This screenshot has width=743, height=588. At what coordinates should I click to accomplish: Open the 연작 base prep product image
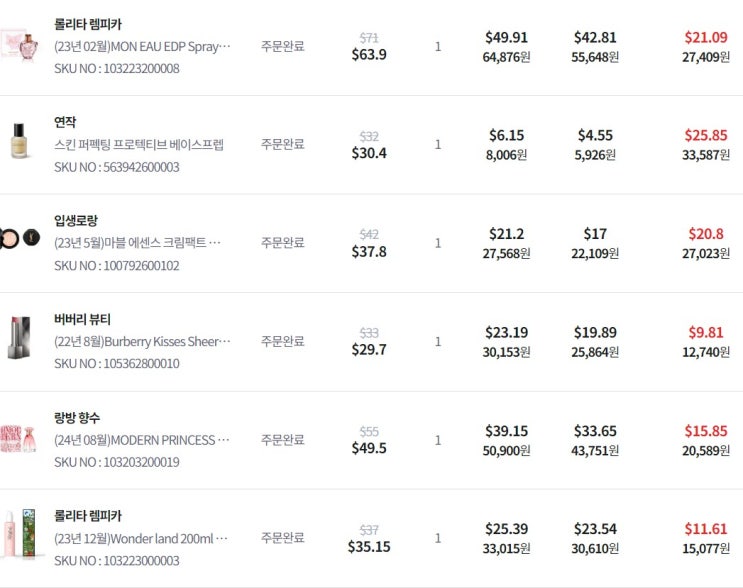pyautogui.click(x=17, y=144)
